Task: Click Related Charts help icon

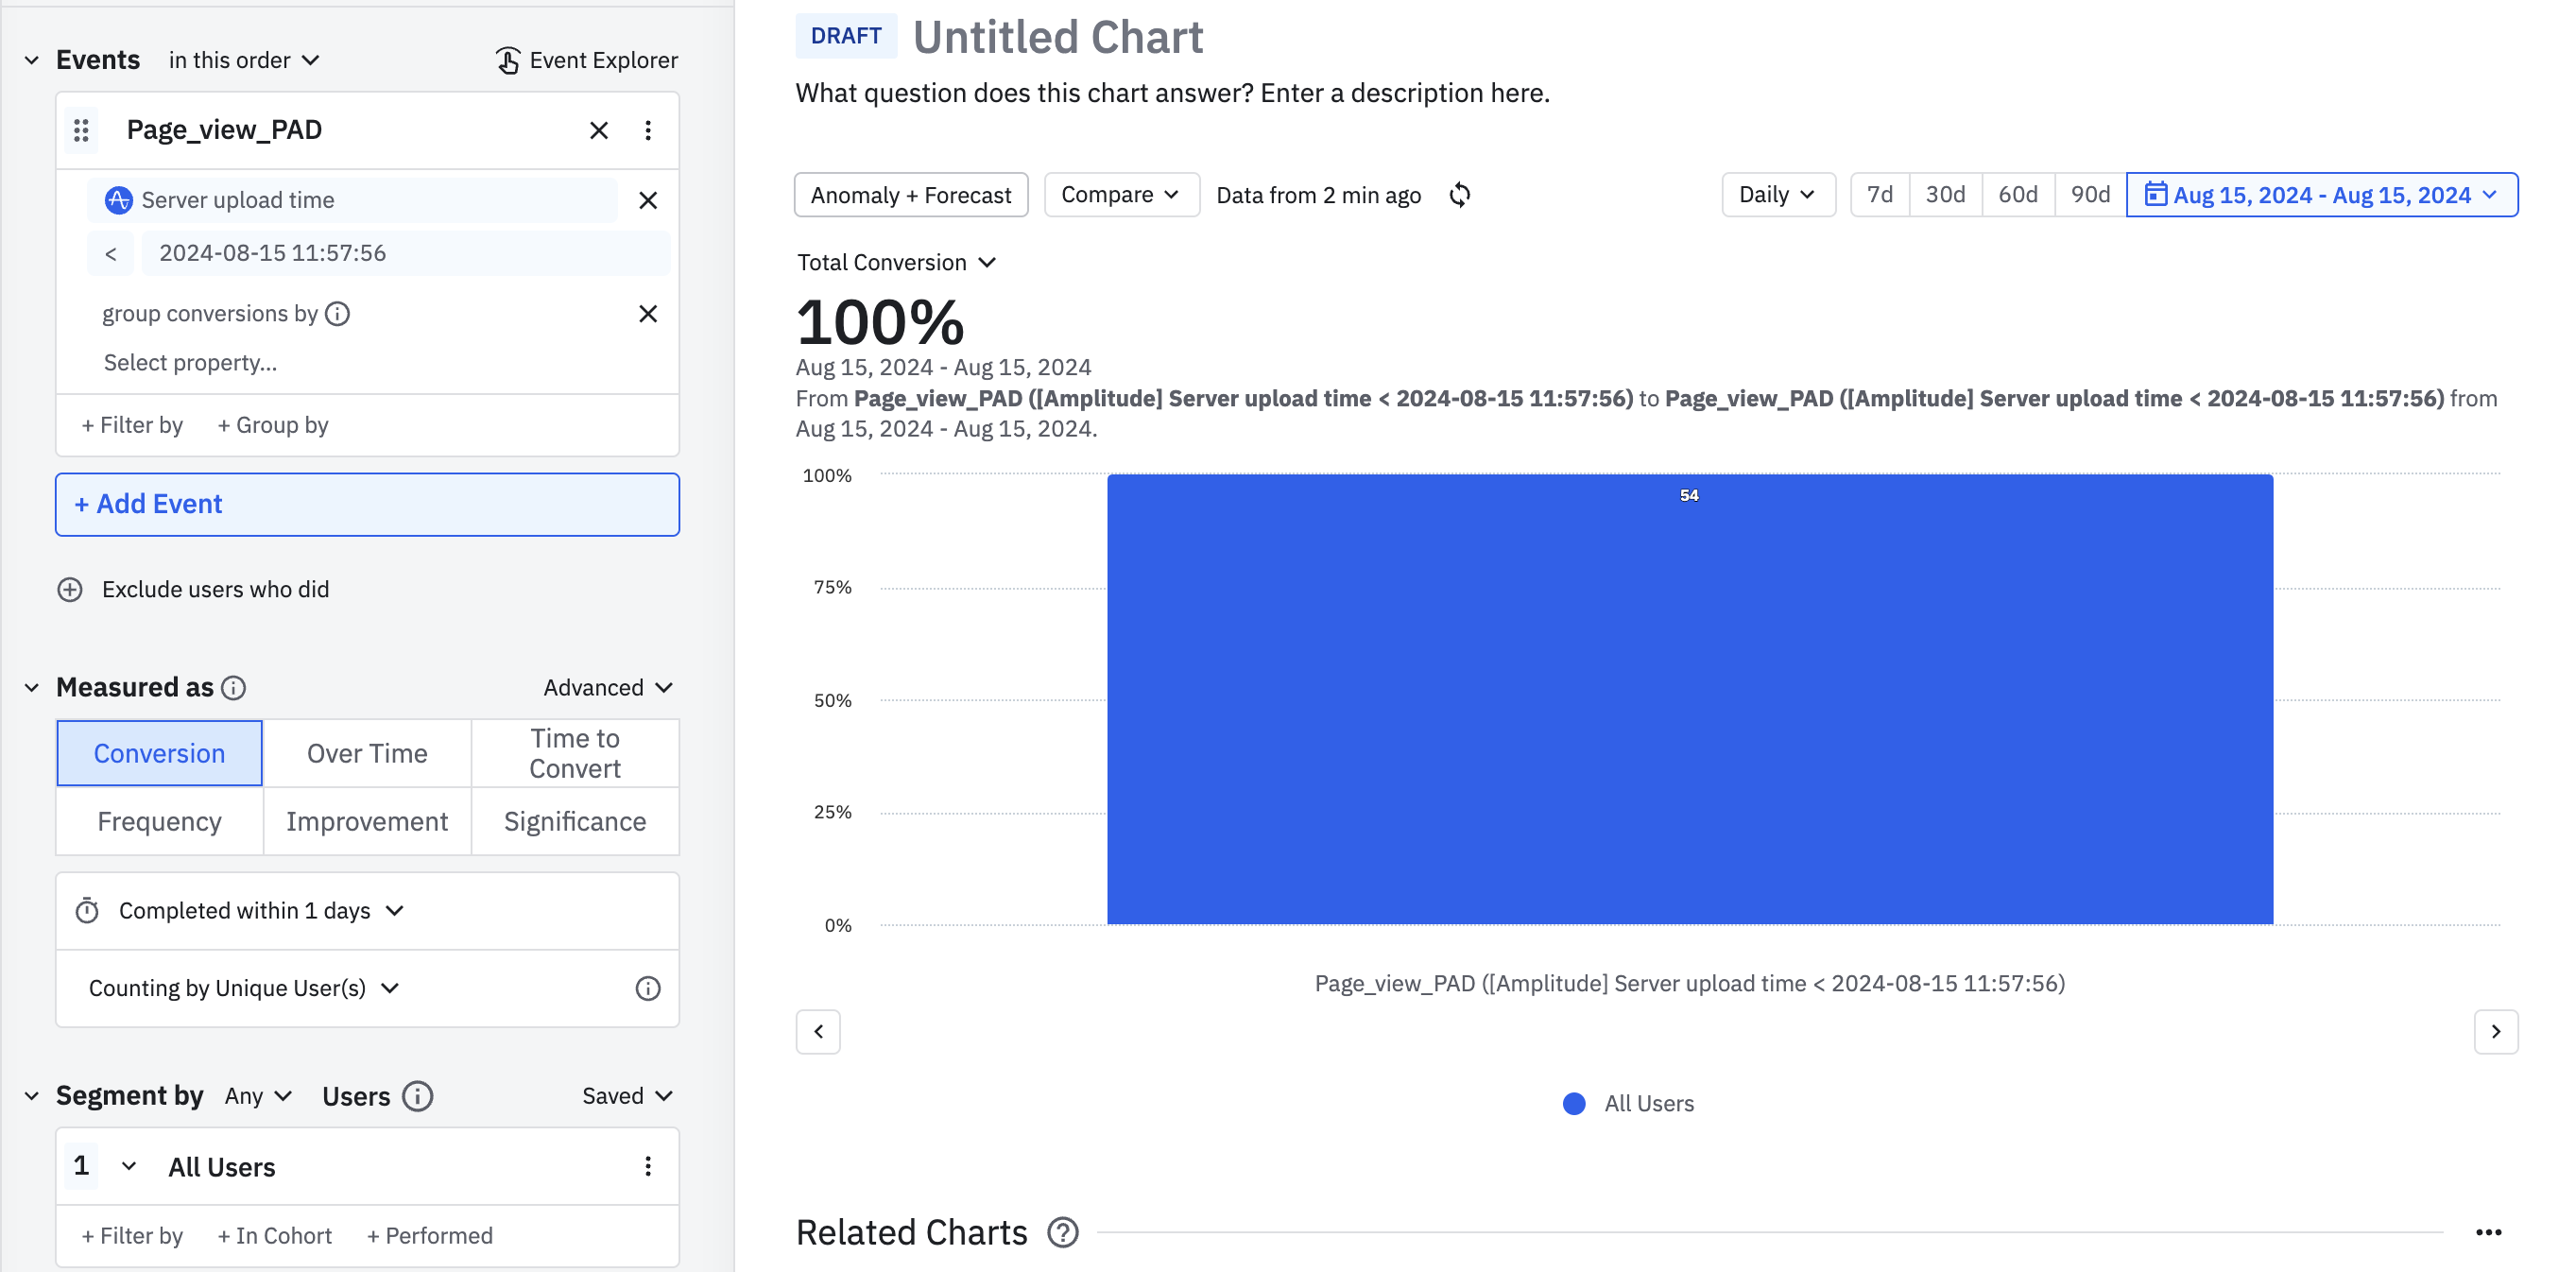Action: tap(1062, 1232)
